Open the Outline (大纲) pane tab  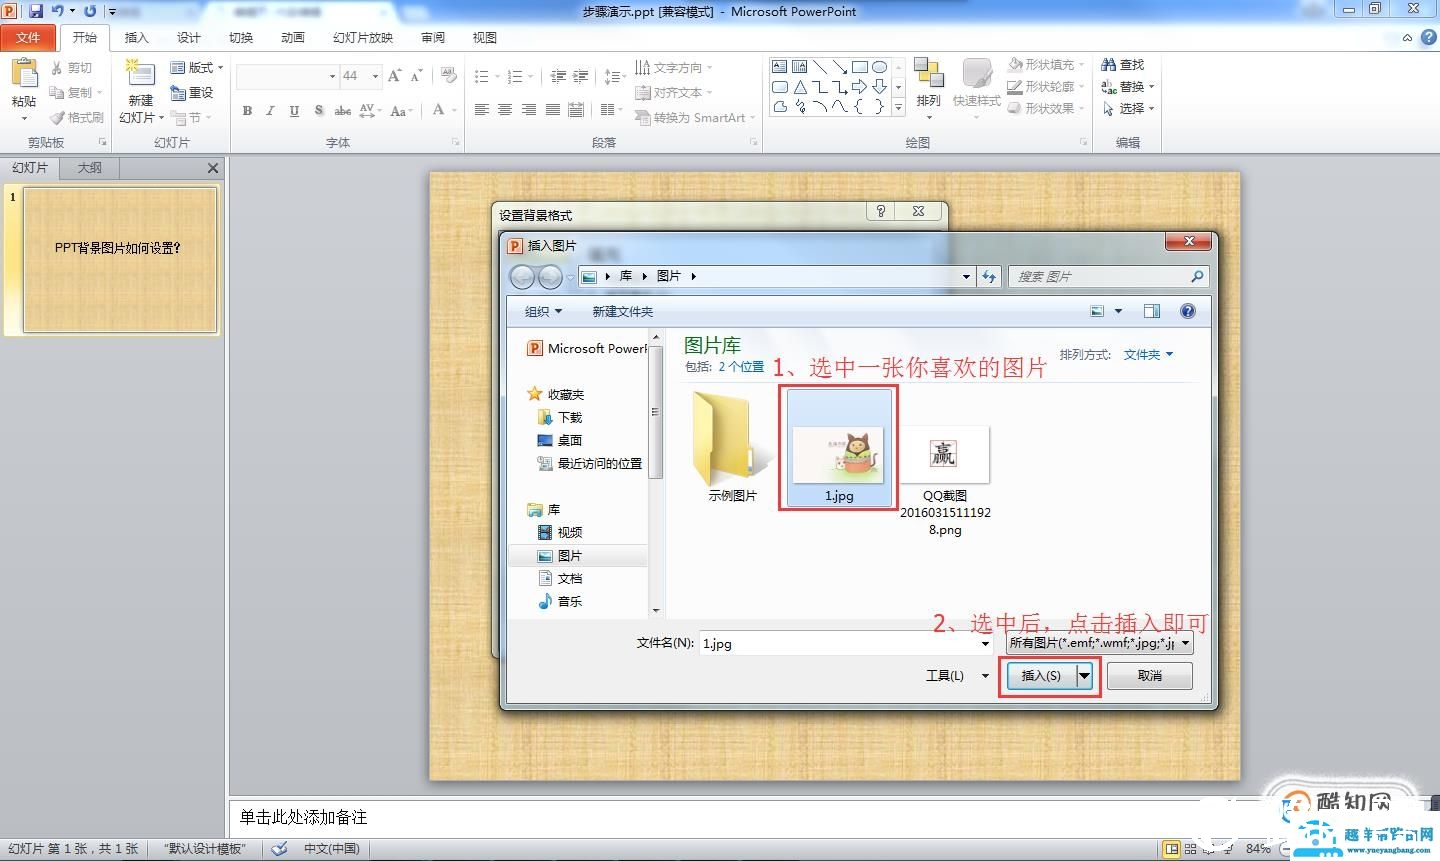pyautogui.click(x=90, y=168)
